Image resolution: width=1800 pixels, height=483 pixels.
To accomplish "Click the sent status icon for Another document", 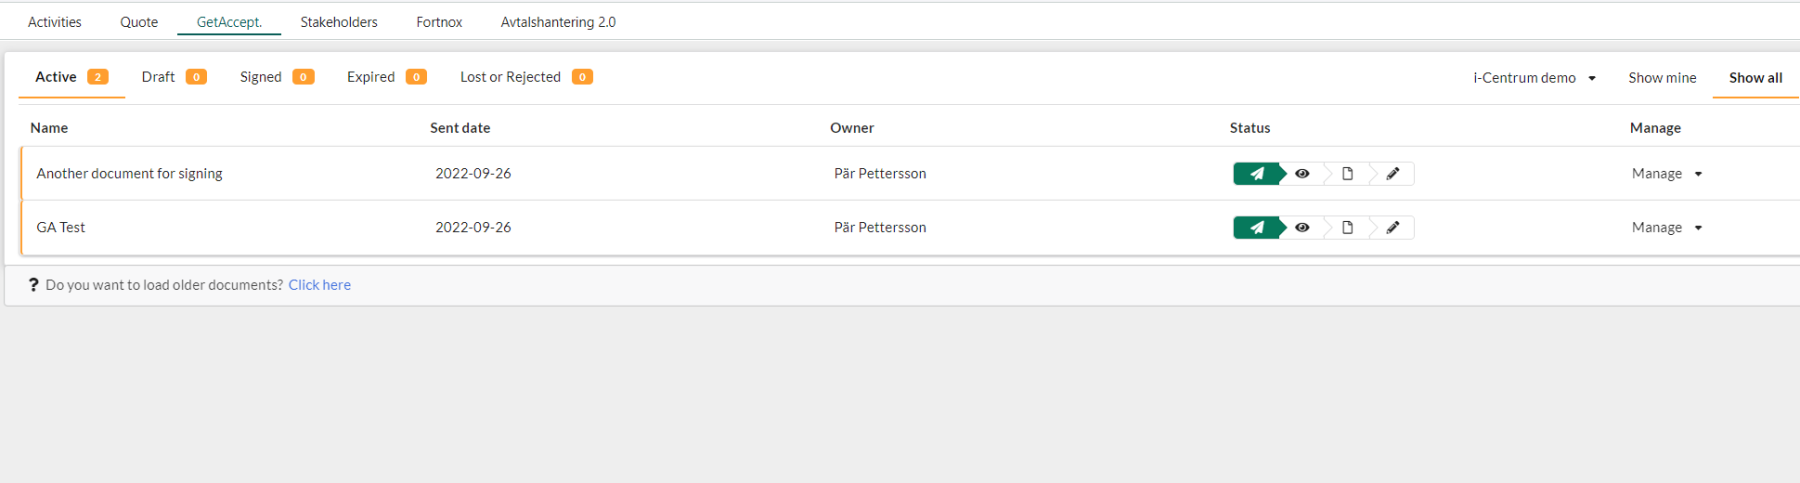I will click(x=1257, y=174).
